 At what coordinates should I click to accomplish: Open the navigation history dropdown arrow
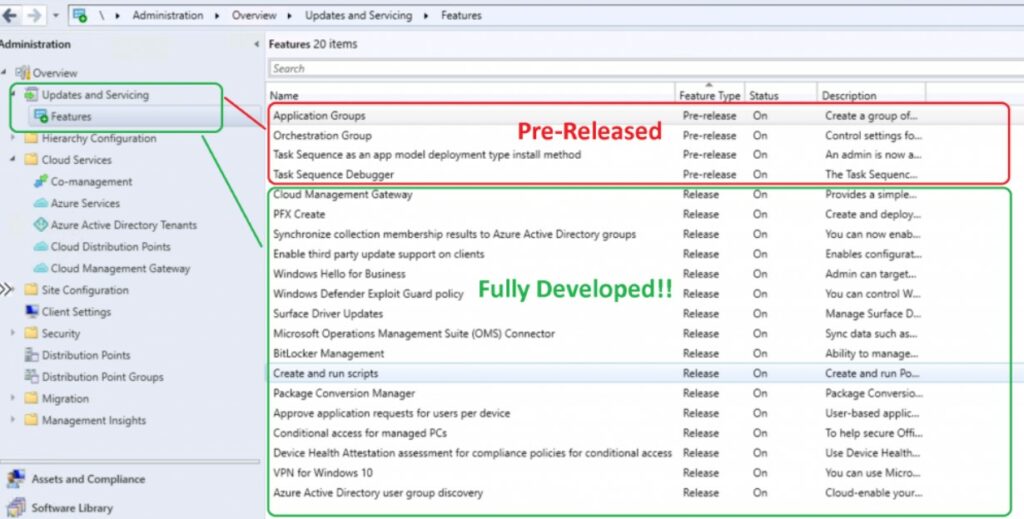pyautogui.click(x=56, y=15)
